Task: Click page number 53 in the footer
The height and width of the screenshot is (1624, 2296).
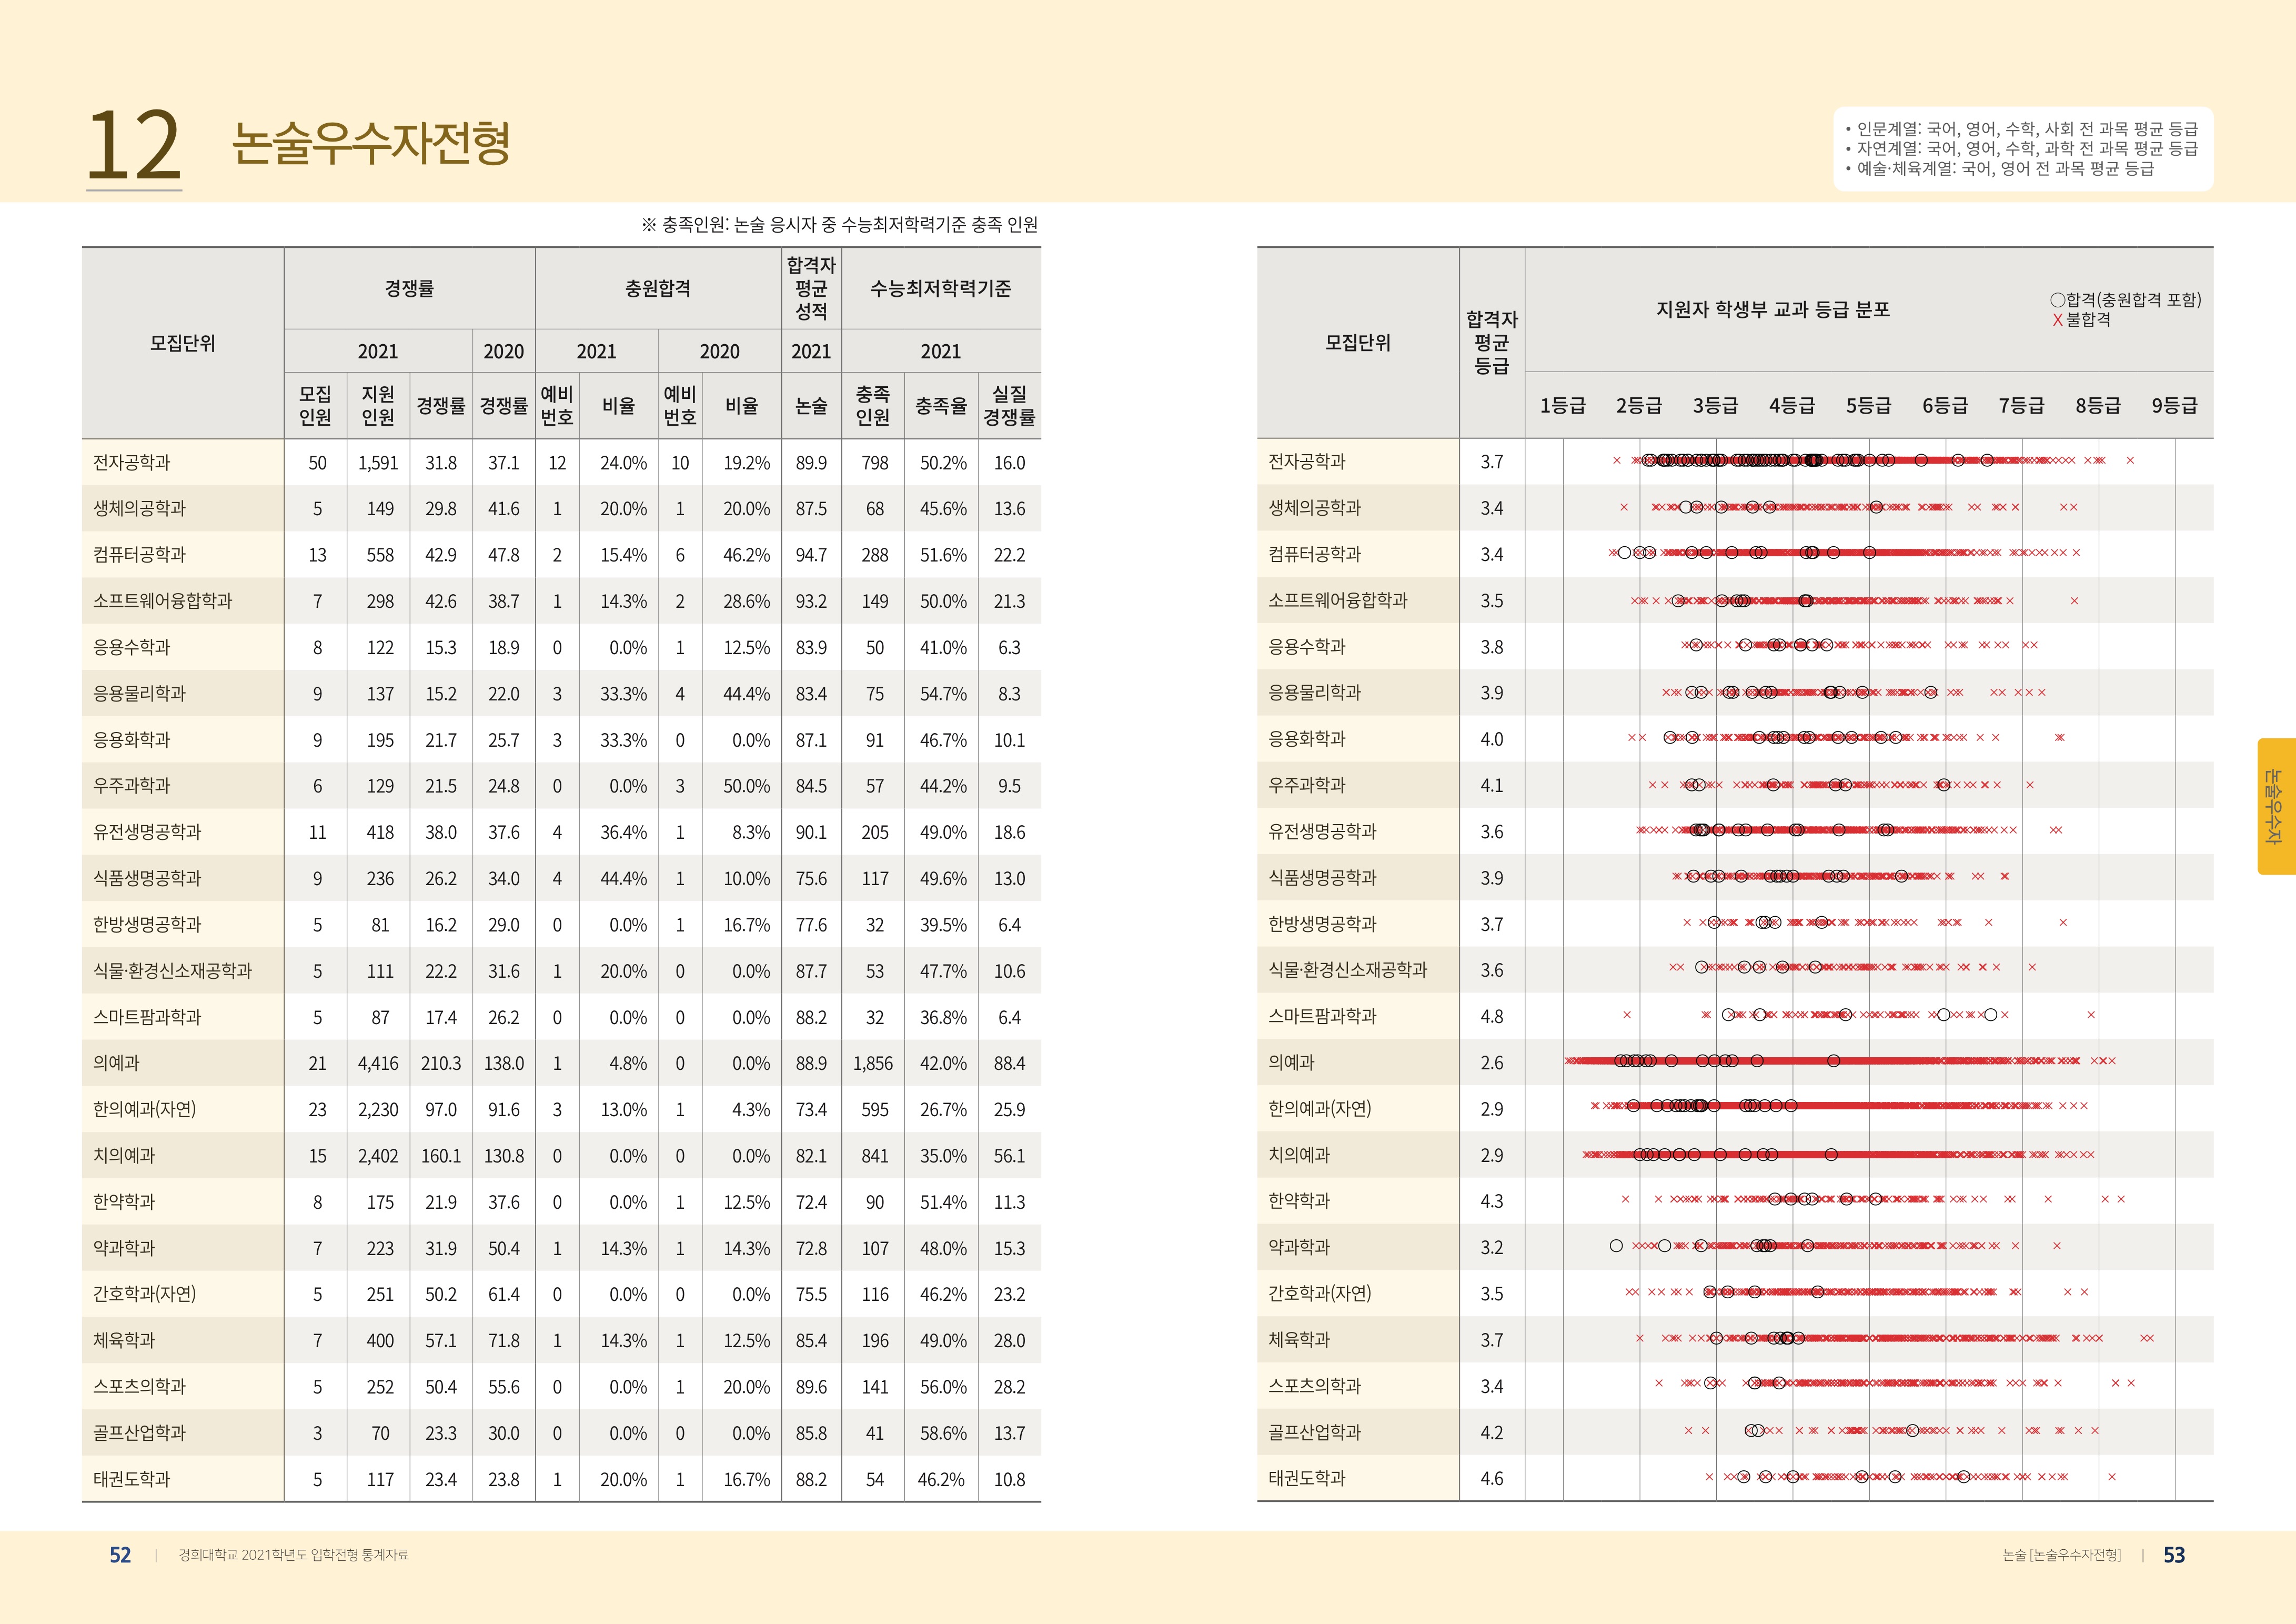Action: pyautogui.click(x=2174, y=1555)
